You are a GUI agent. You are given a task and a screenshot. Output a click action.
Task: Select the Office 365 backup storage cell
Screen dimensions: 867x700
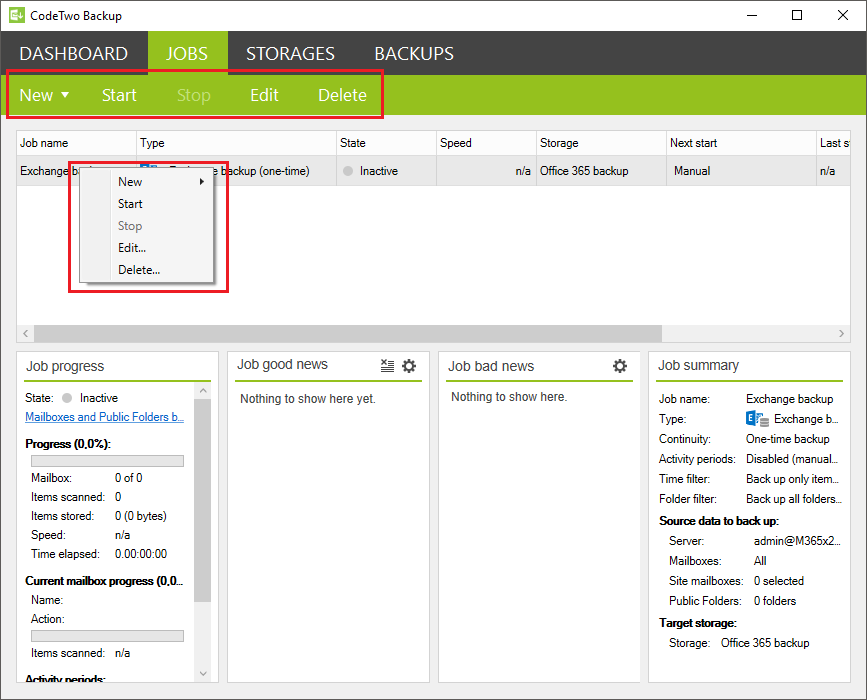click(602, 171)
